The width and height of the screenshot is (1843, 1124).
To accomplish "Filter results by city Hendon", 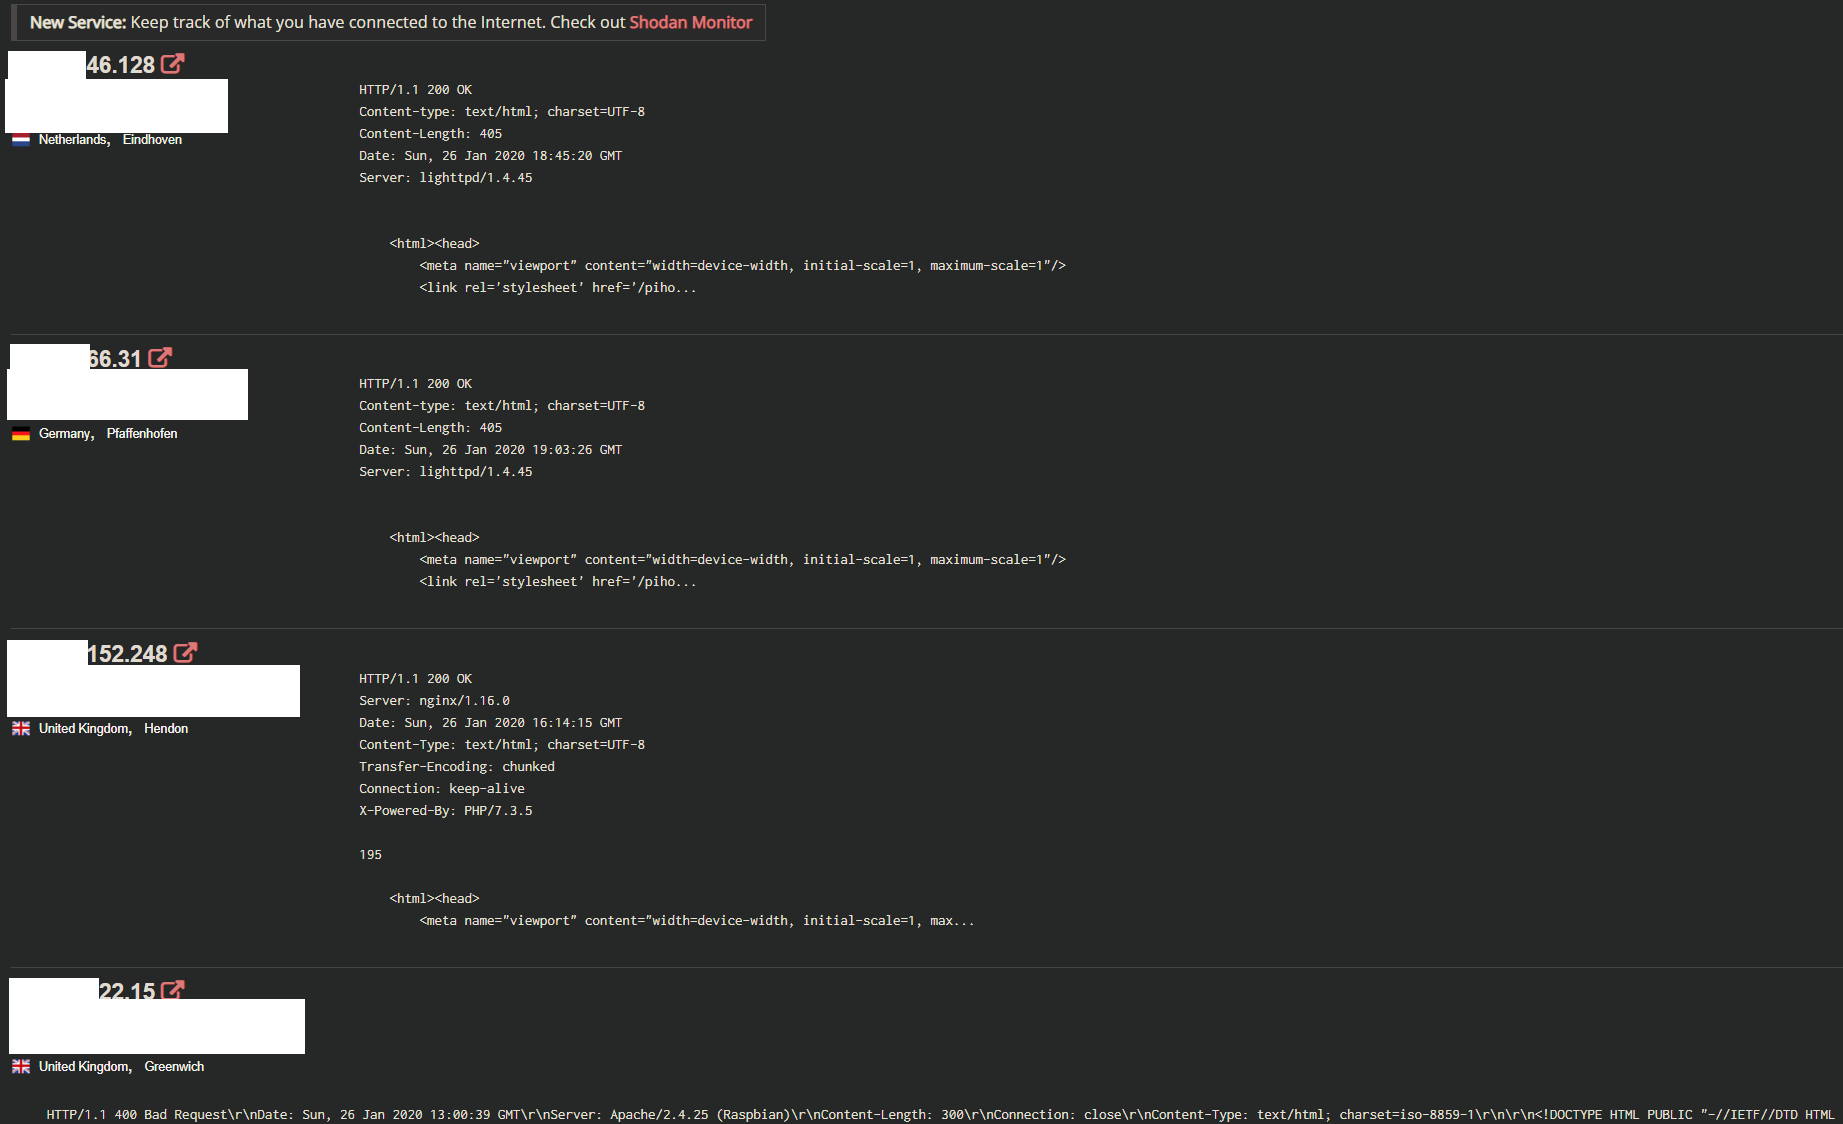I will click(166, 729).
